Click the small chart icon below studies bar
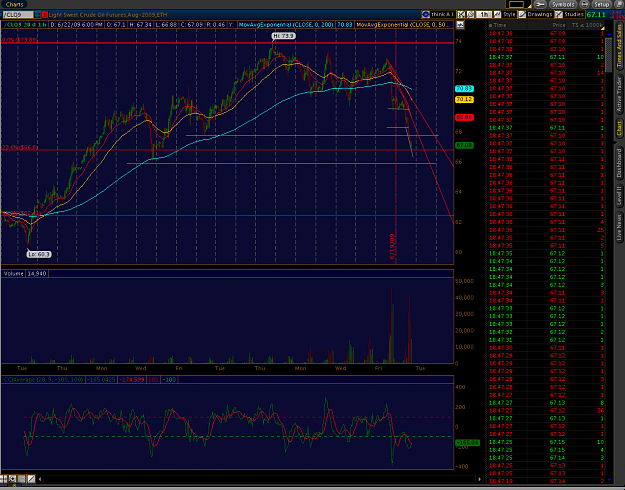Image resolution: width=625 pixels, height=490 pixels. 460,25
